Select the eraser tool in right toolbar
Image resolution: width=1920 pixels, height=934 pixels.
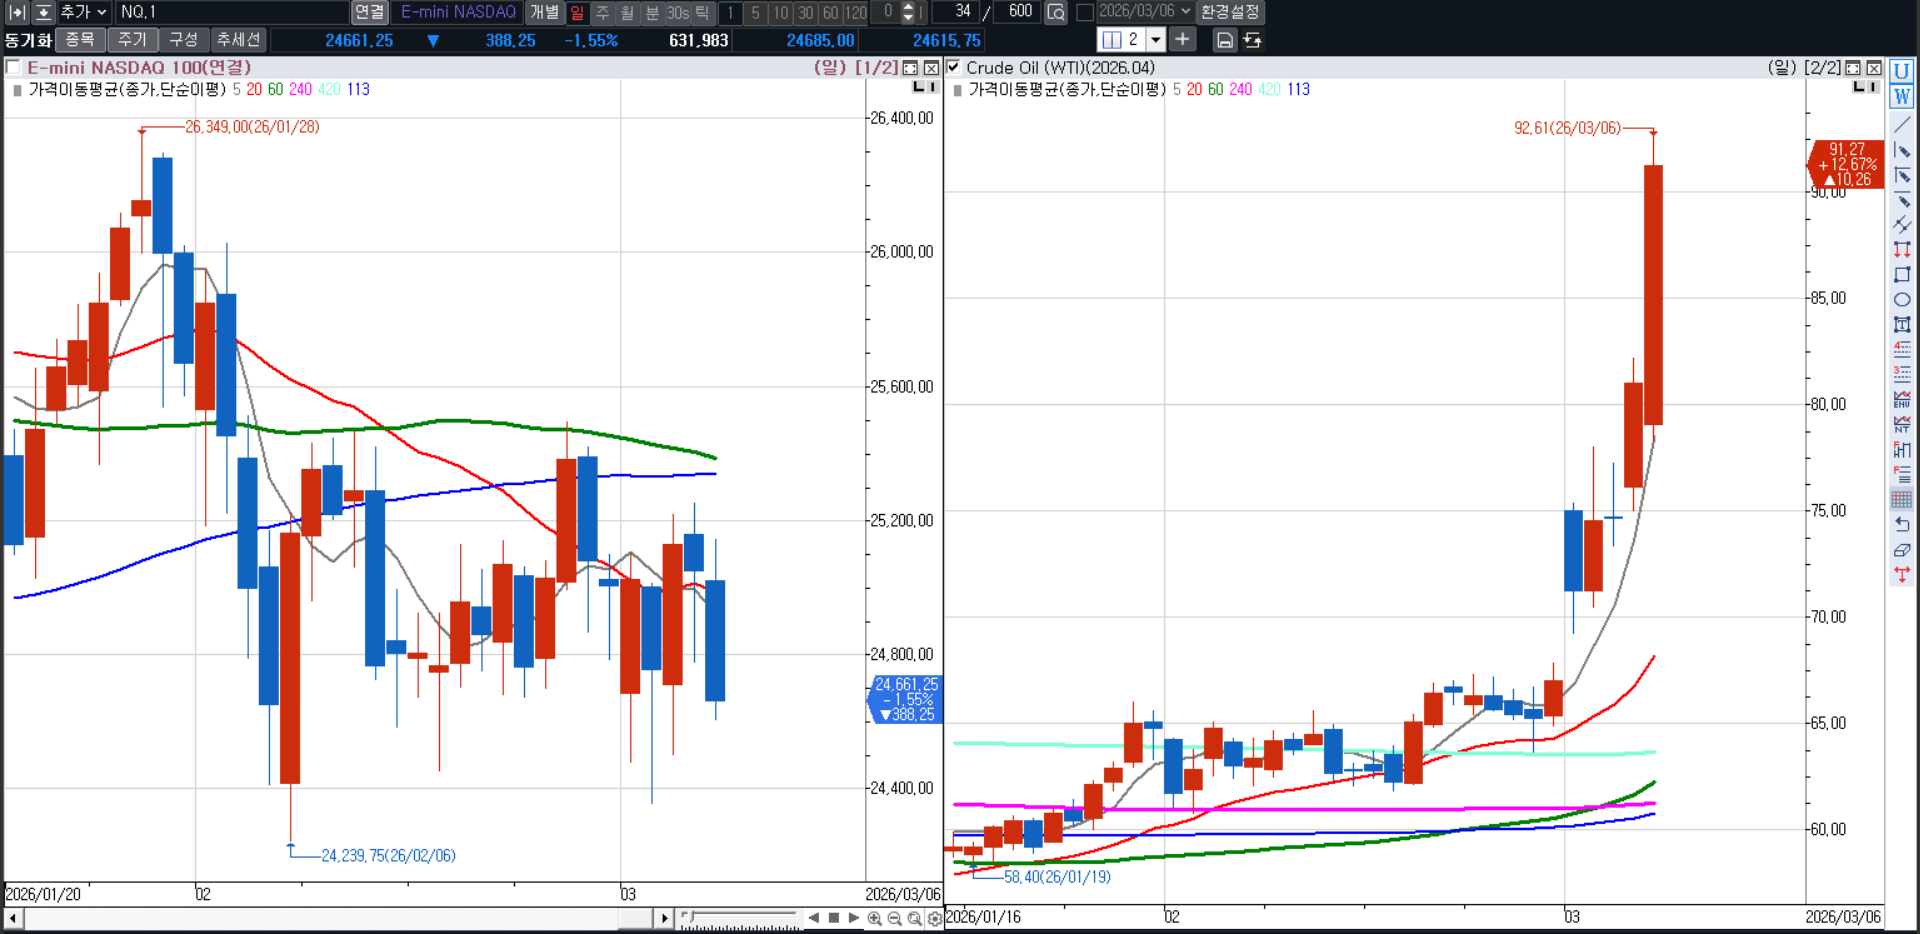coord(1902,550)
